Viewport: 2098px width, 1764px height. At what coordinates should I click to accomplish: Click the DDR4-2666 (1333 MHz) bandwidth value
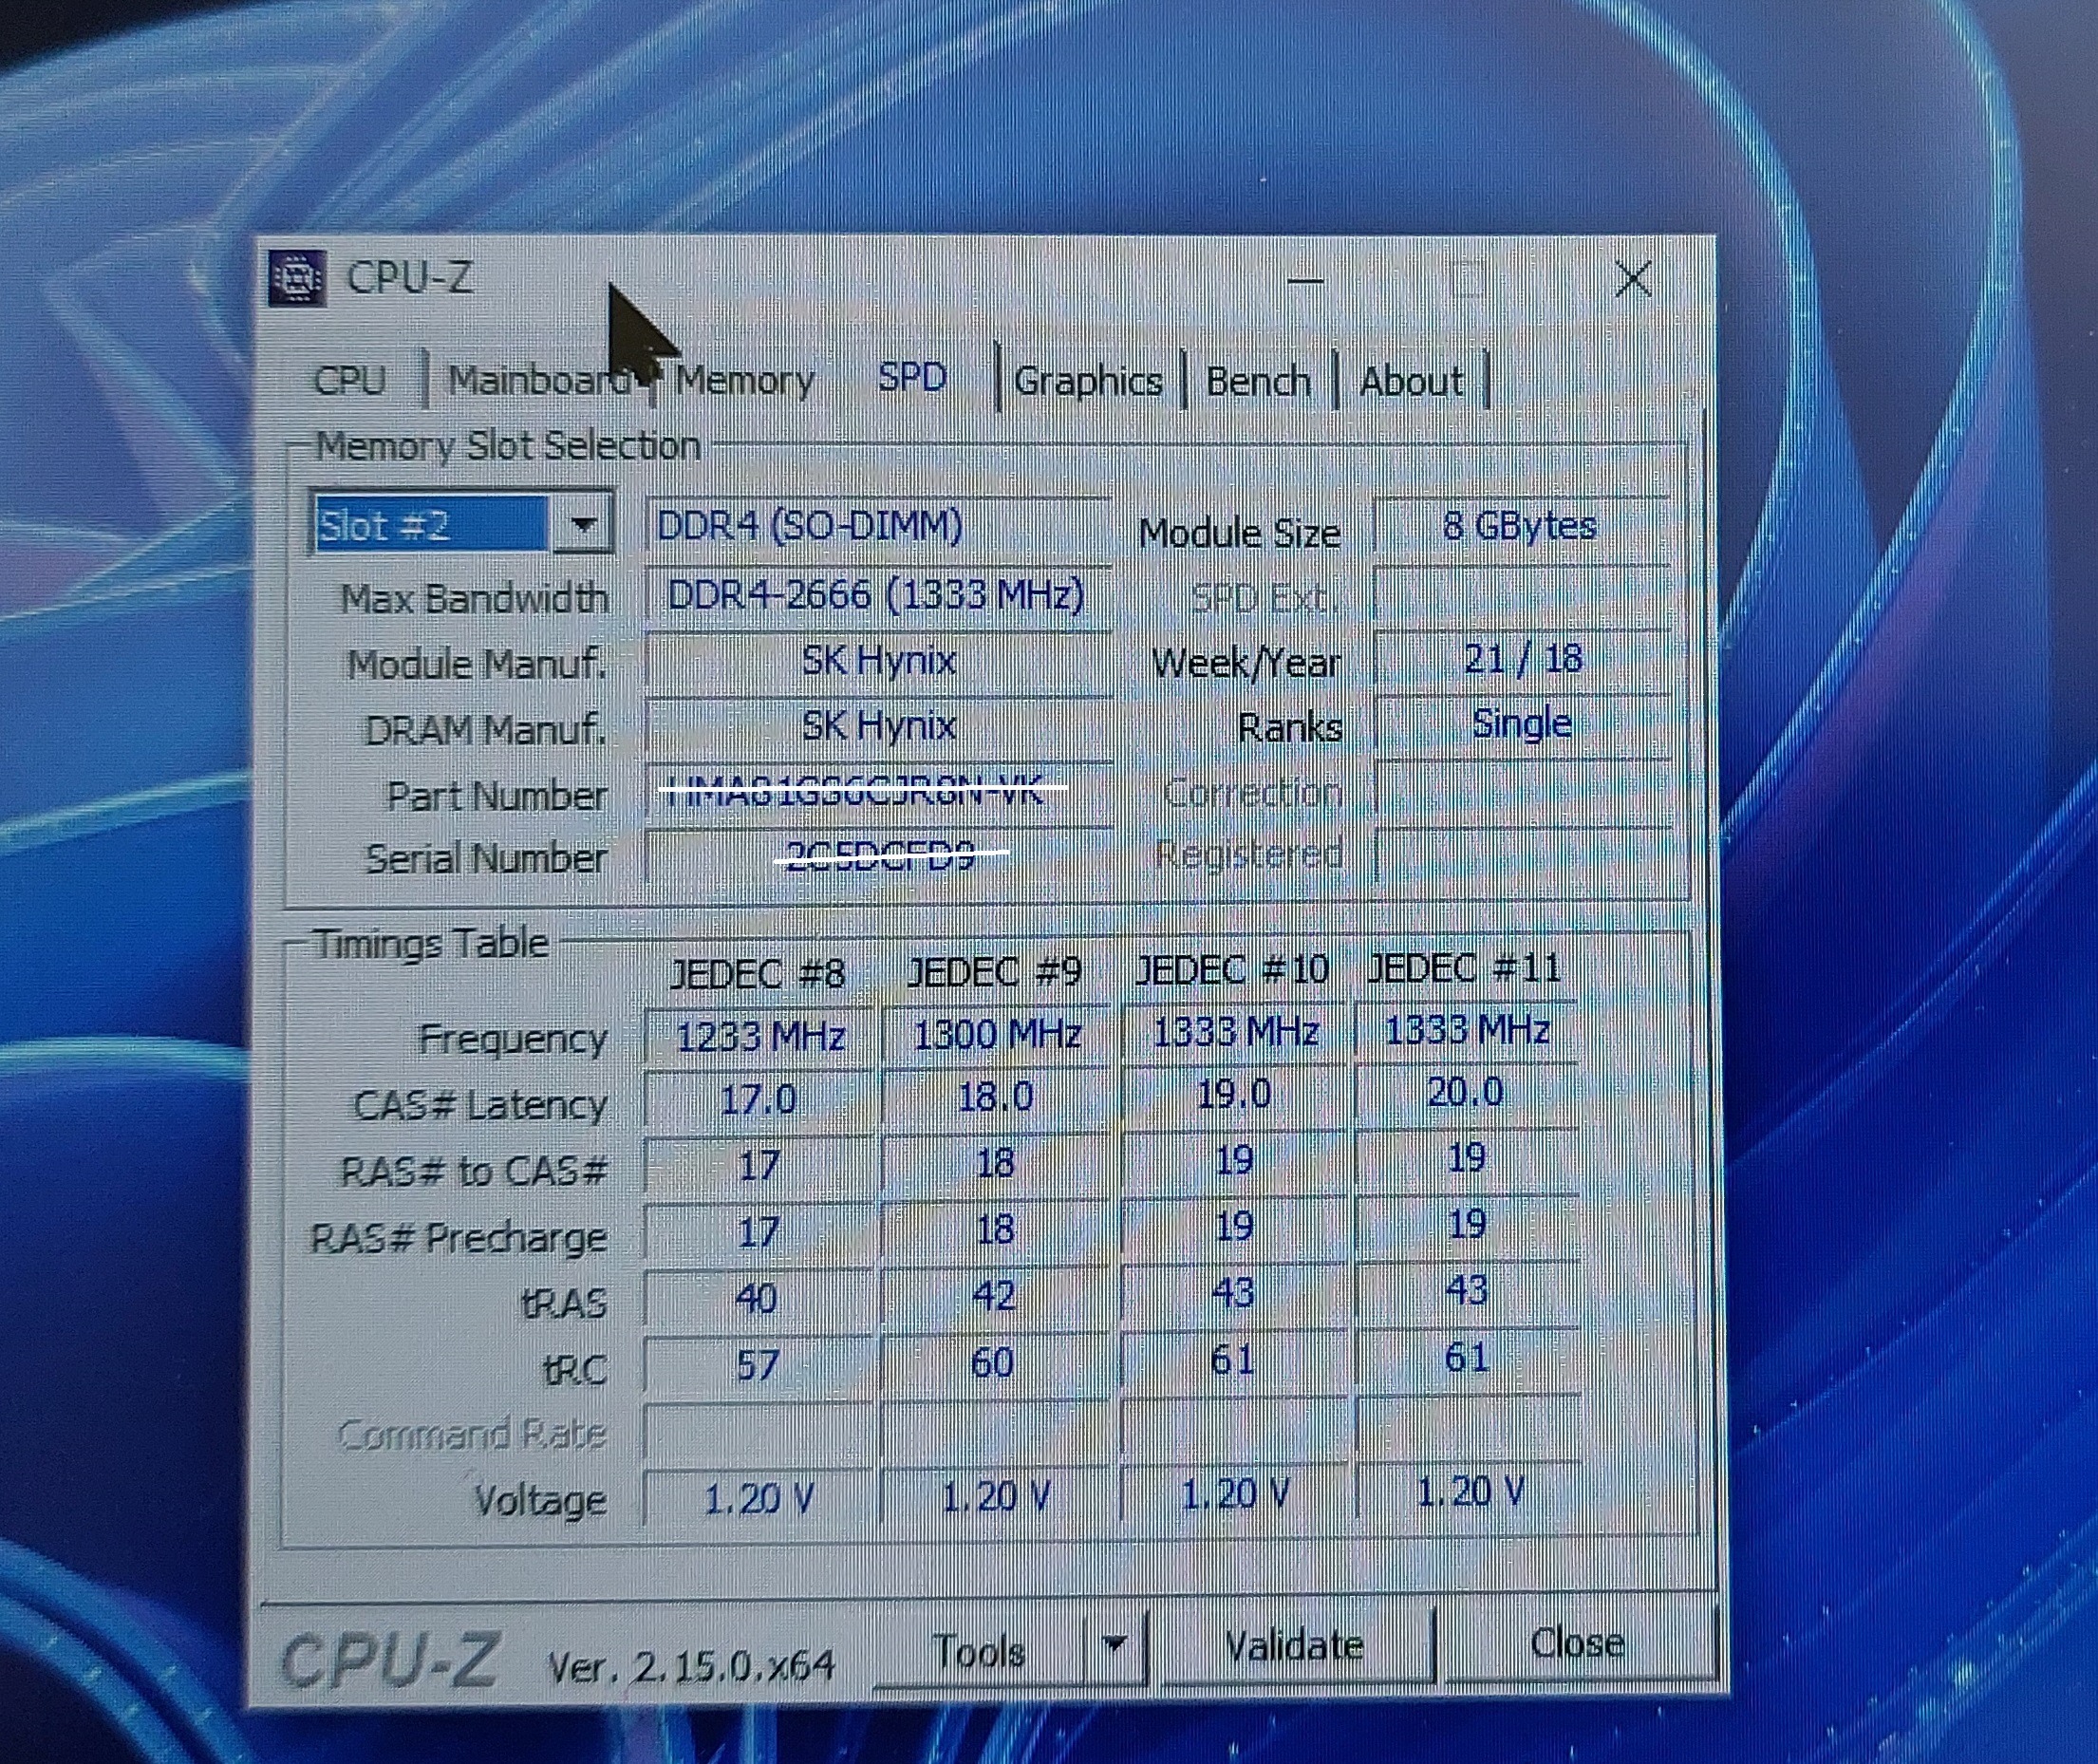[x=878, y=596]
